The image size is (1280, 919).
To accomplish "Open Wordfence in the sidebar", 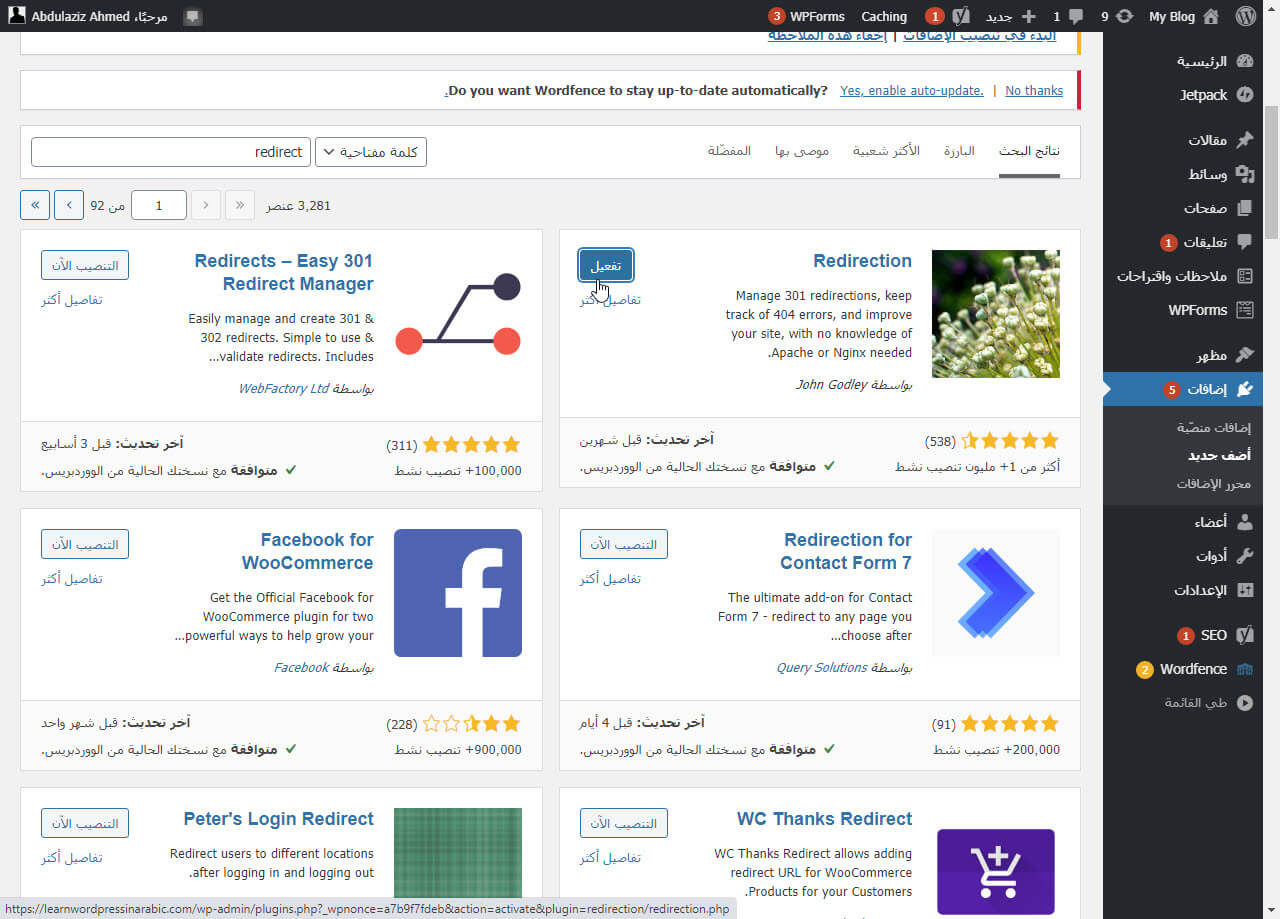I will pyautogui.click(x=1191, y=669).
